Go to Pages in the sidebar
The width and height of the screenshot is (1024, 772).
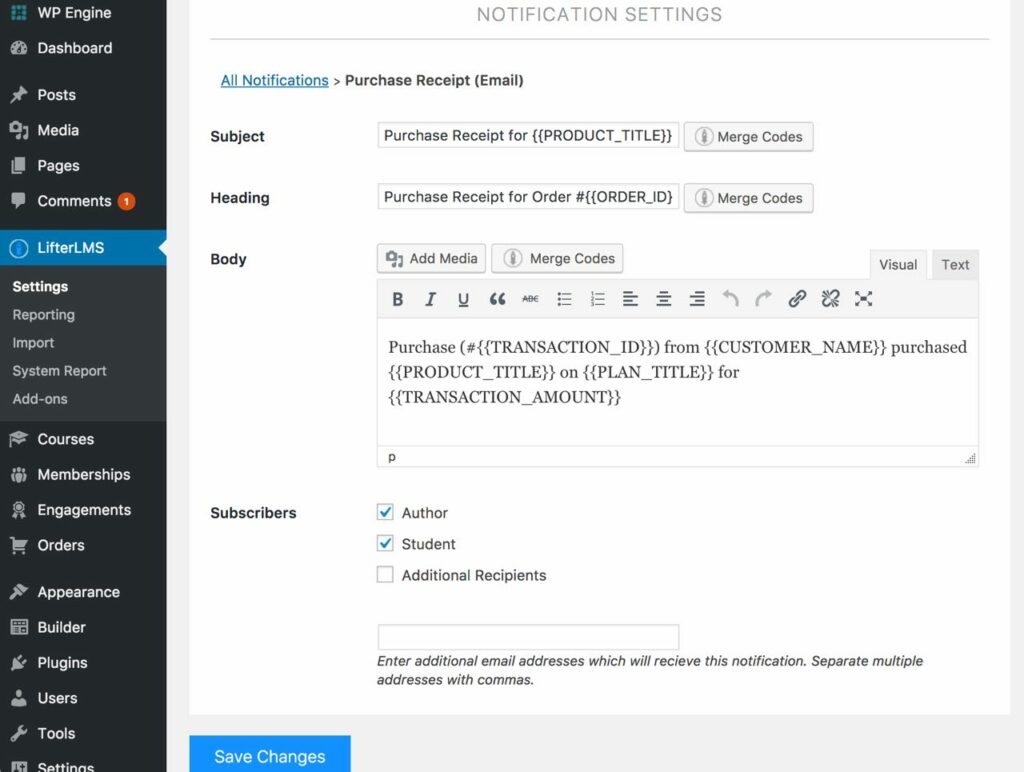(x=83, y=165)
